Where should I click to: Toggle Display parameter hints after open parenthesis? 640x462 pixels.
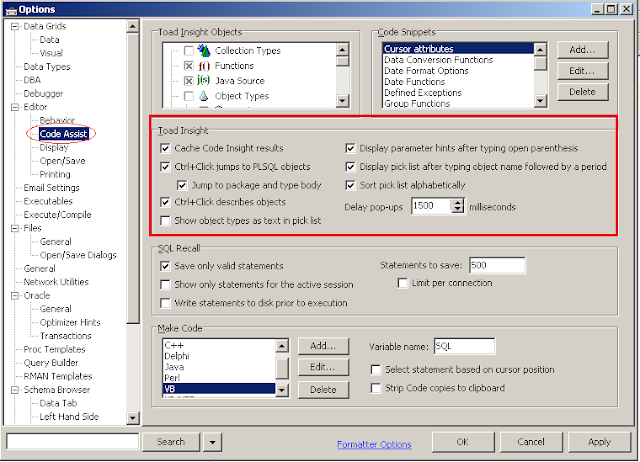point(350,148)
